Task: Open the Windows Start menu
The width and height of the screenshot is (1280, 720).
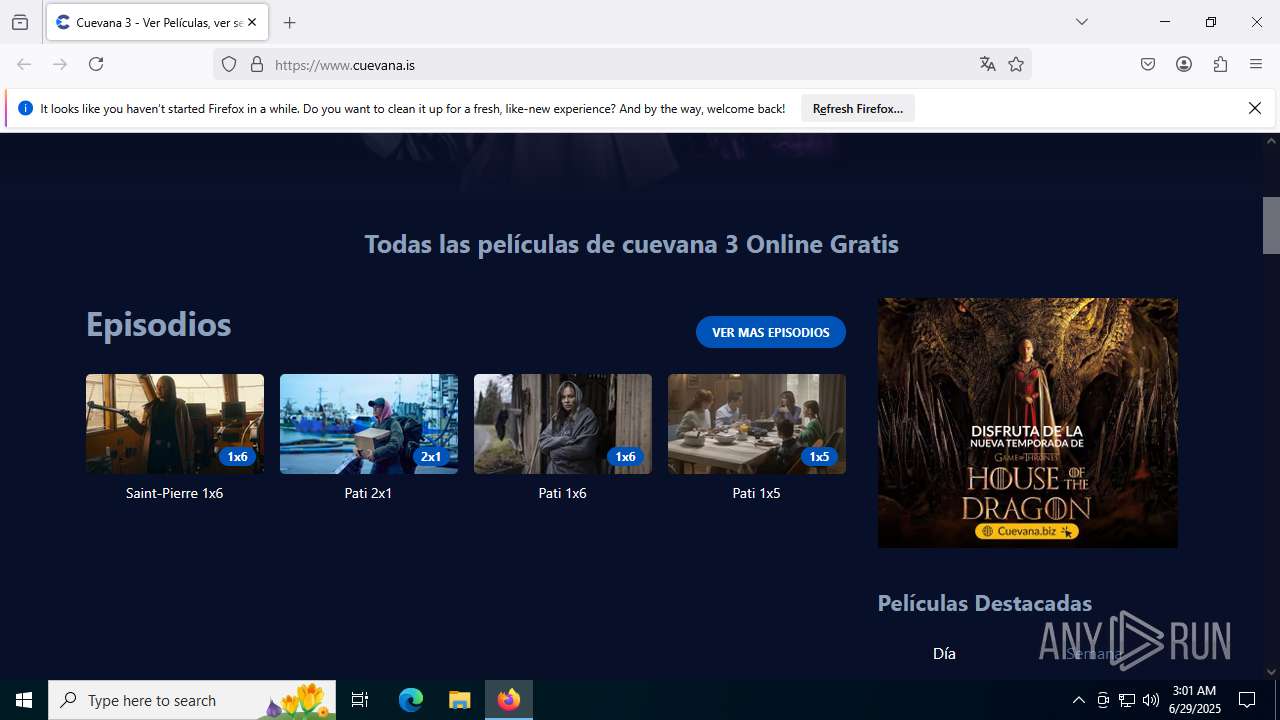Action: click(24, 700)
